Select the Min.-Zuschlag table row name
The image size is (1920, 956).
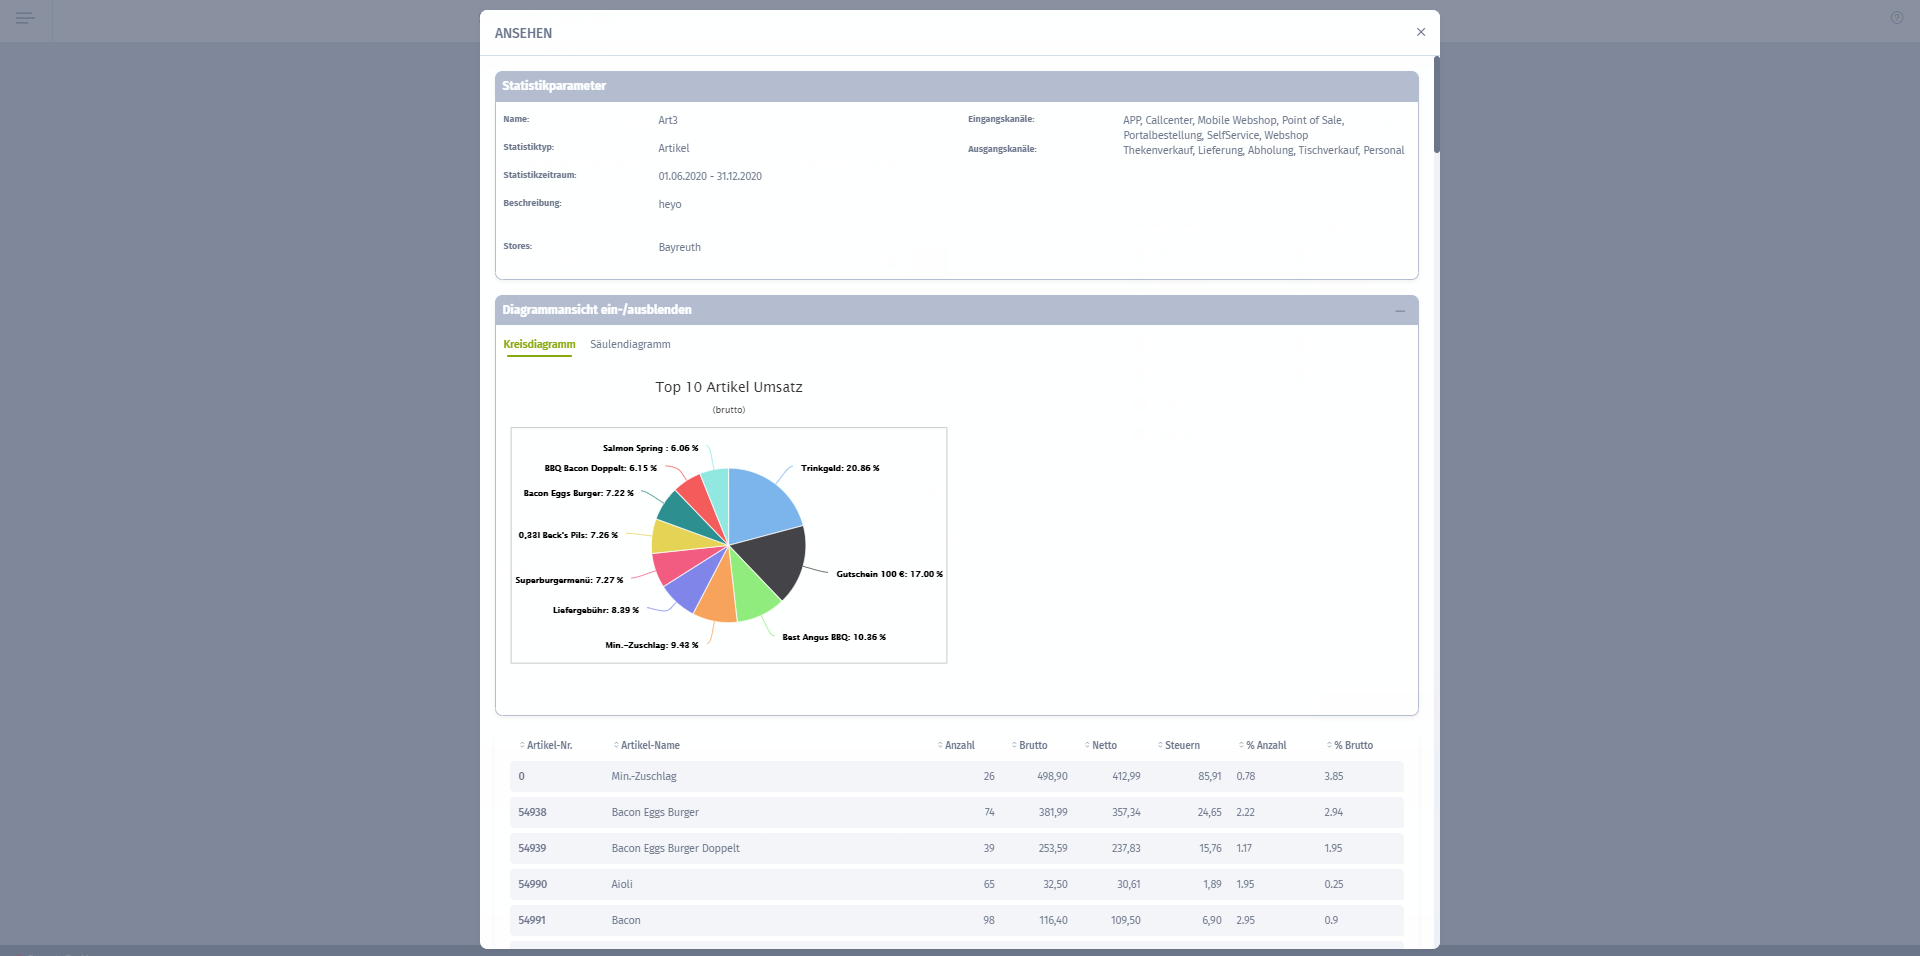[644, 776]
